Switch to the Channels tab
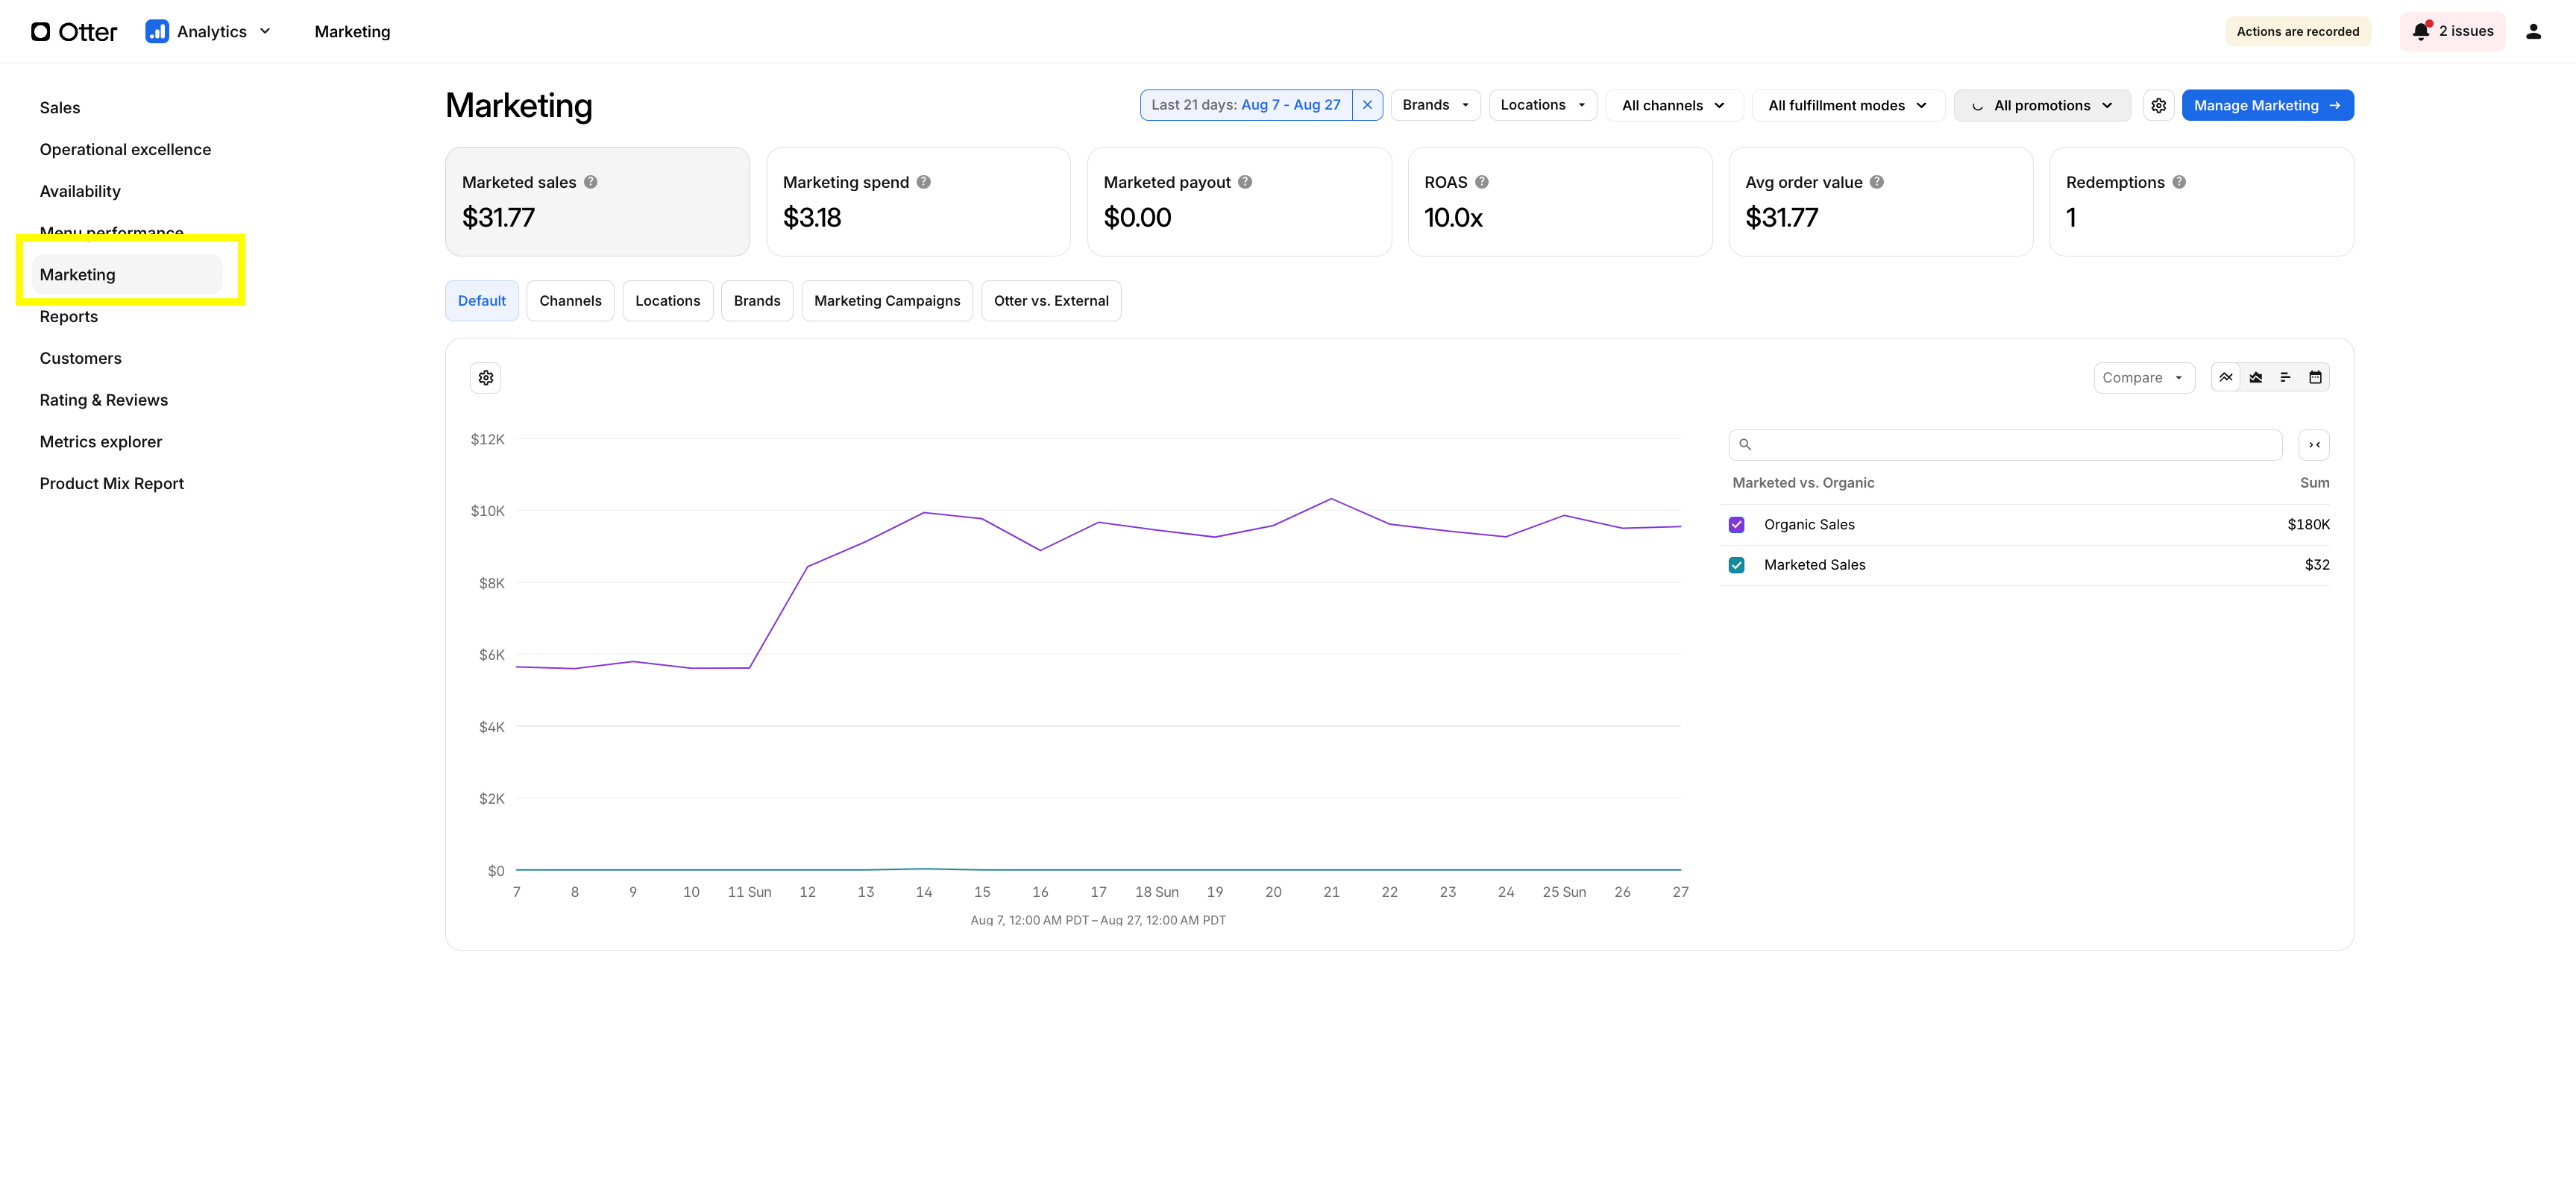 point(570,301)
